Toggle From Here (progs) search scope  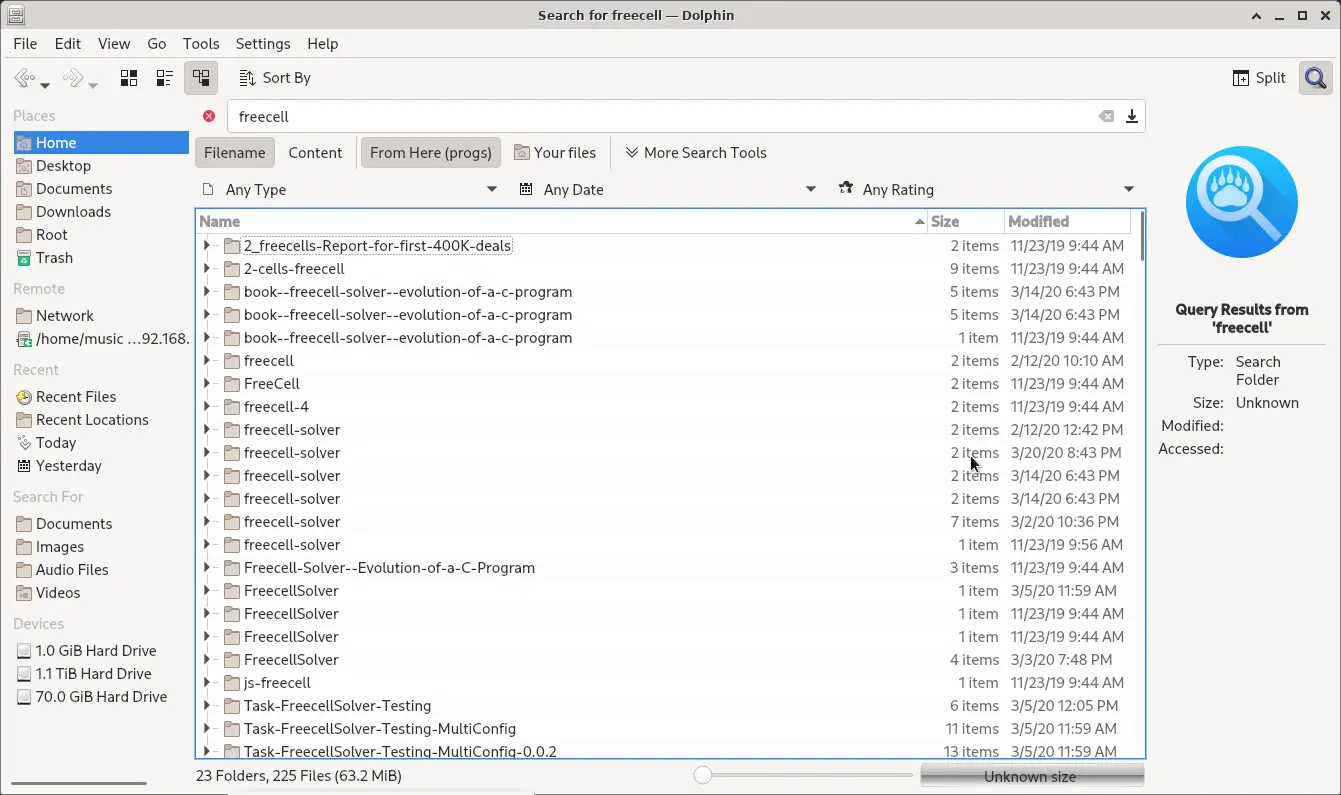coord(431,153)
